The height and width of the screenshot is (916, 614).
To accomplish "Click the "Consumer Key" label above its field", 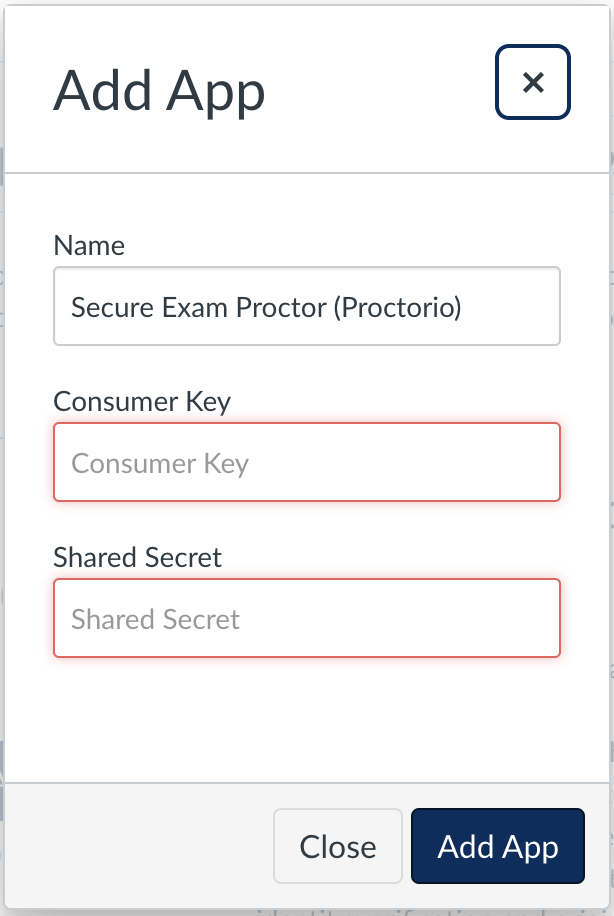I will [x=142, y=402].
